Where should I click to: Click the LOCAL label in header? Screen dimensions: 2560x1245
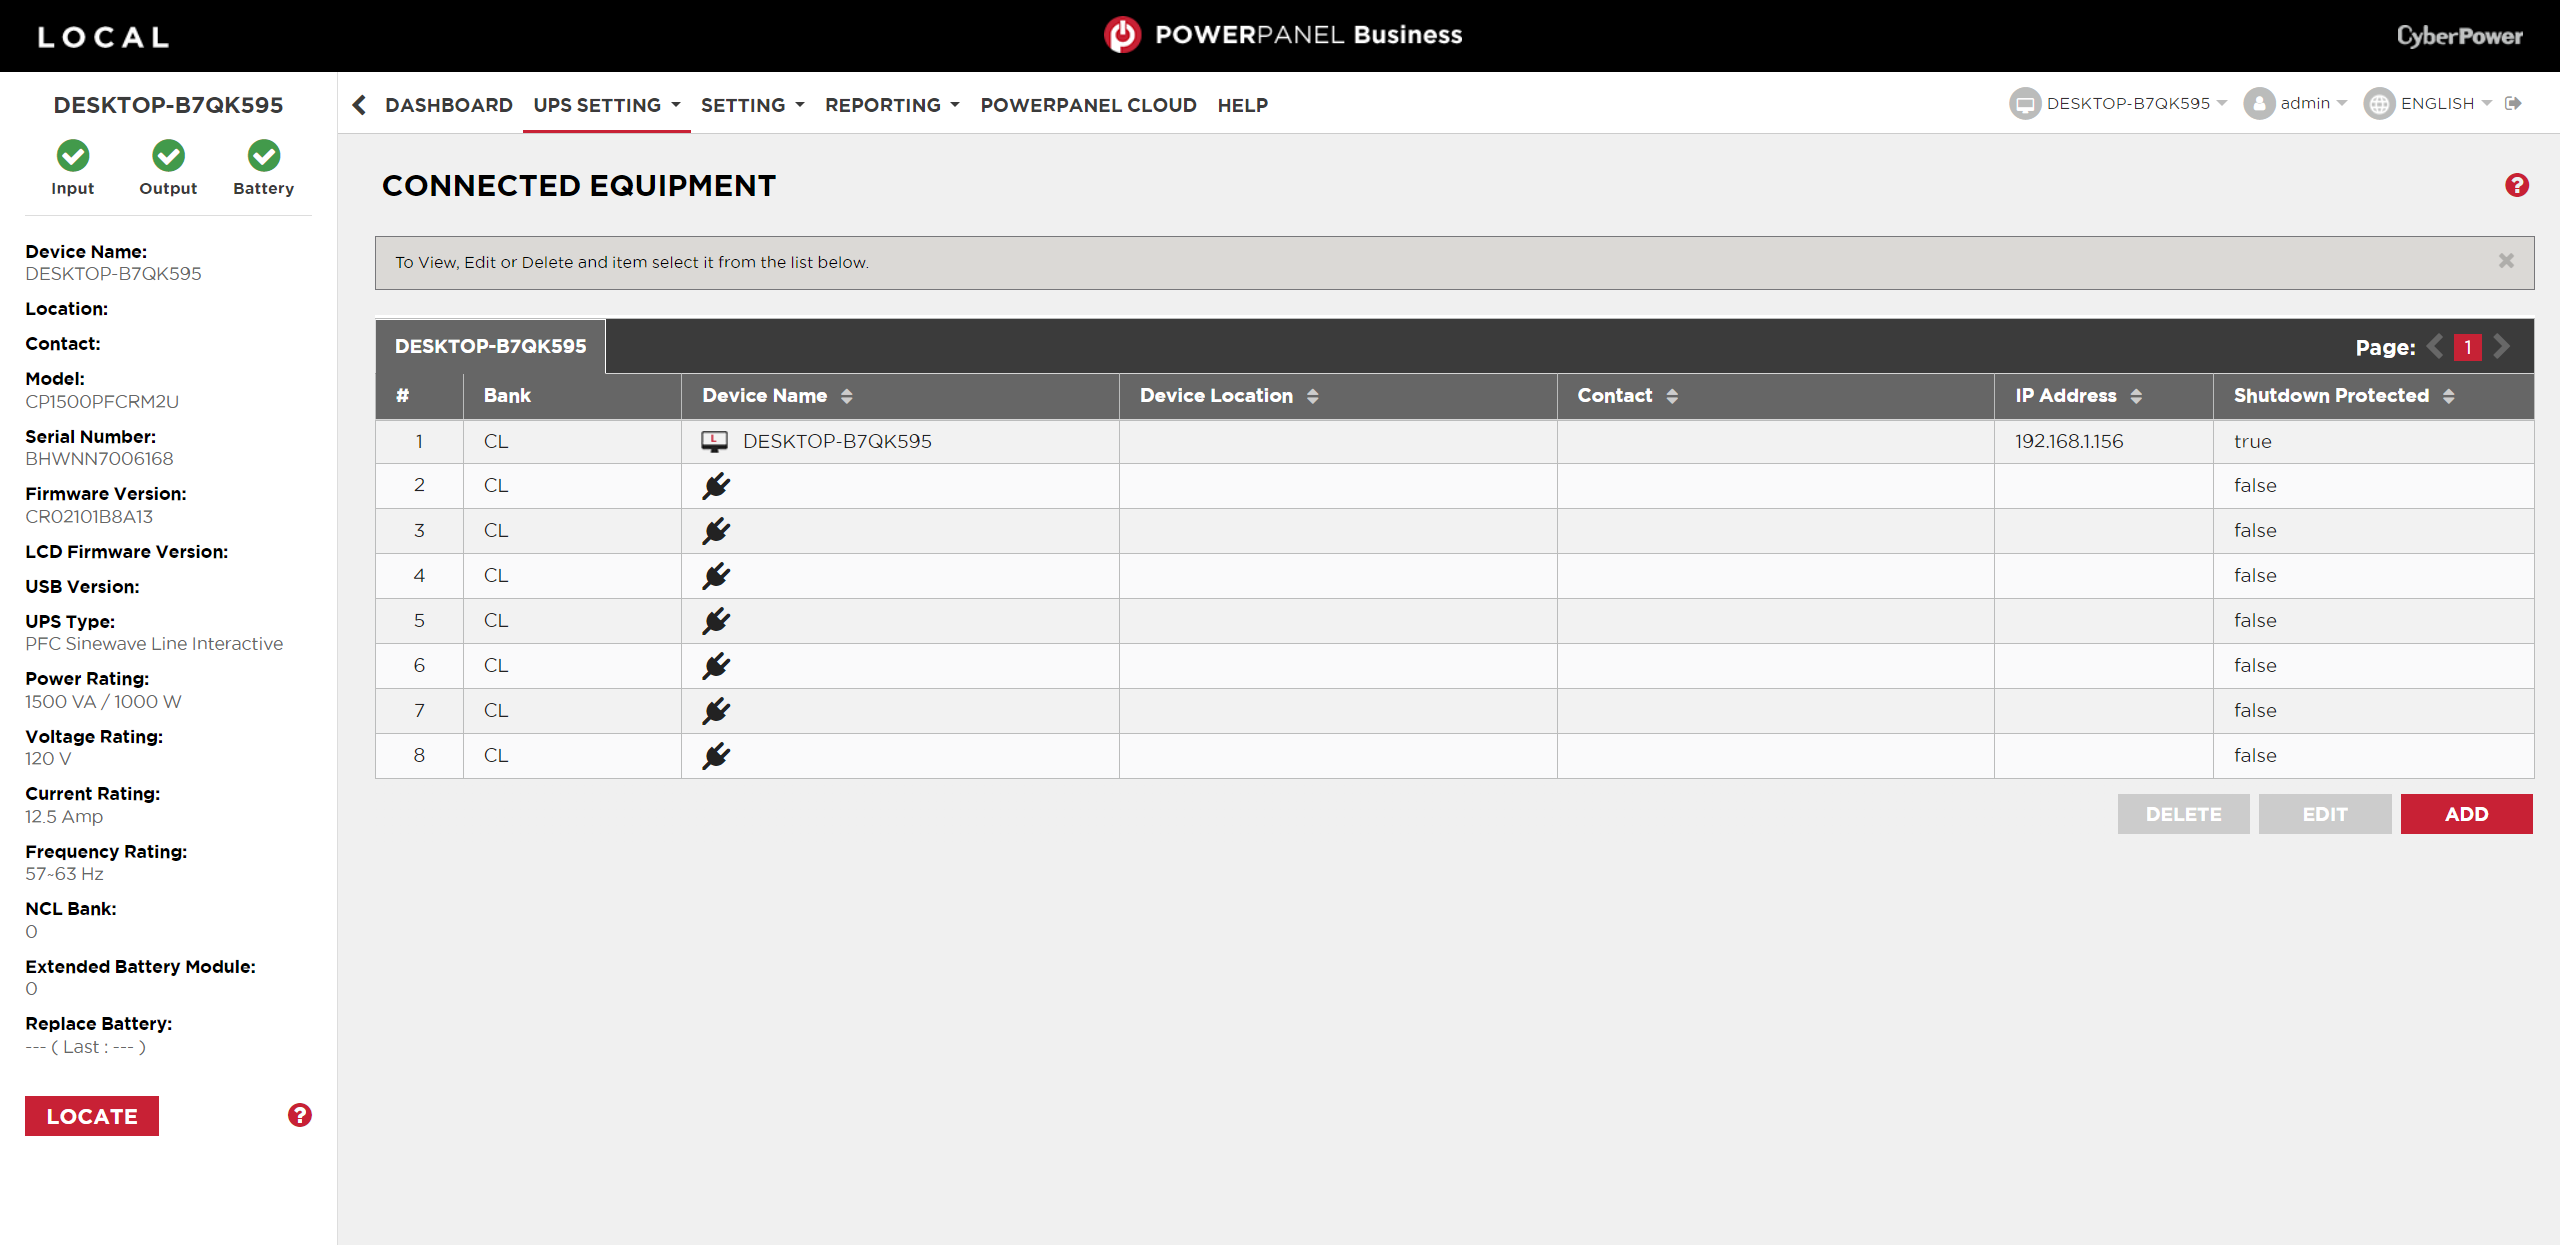103,37
